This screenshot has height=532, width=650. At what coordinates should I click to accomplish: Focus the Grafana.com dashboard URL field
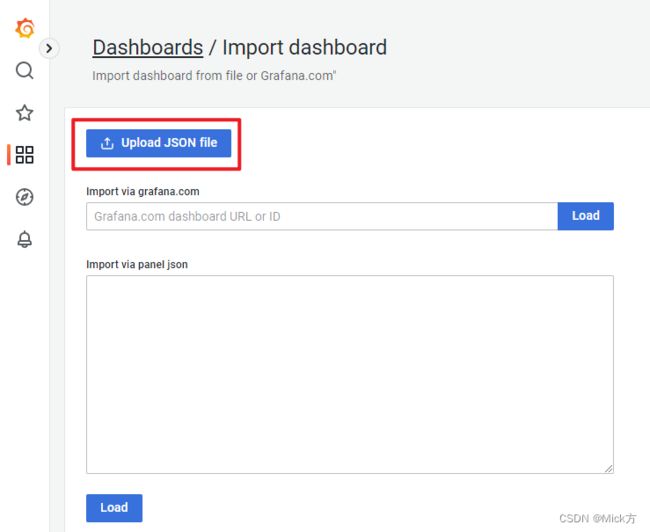coord(322,216)
